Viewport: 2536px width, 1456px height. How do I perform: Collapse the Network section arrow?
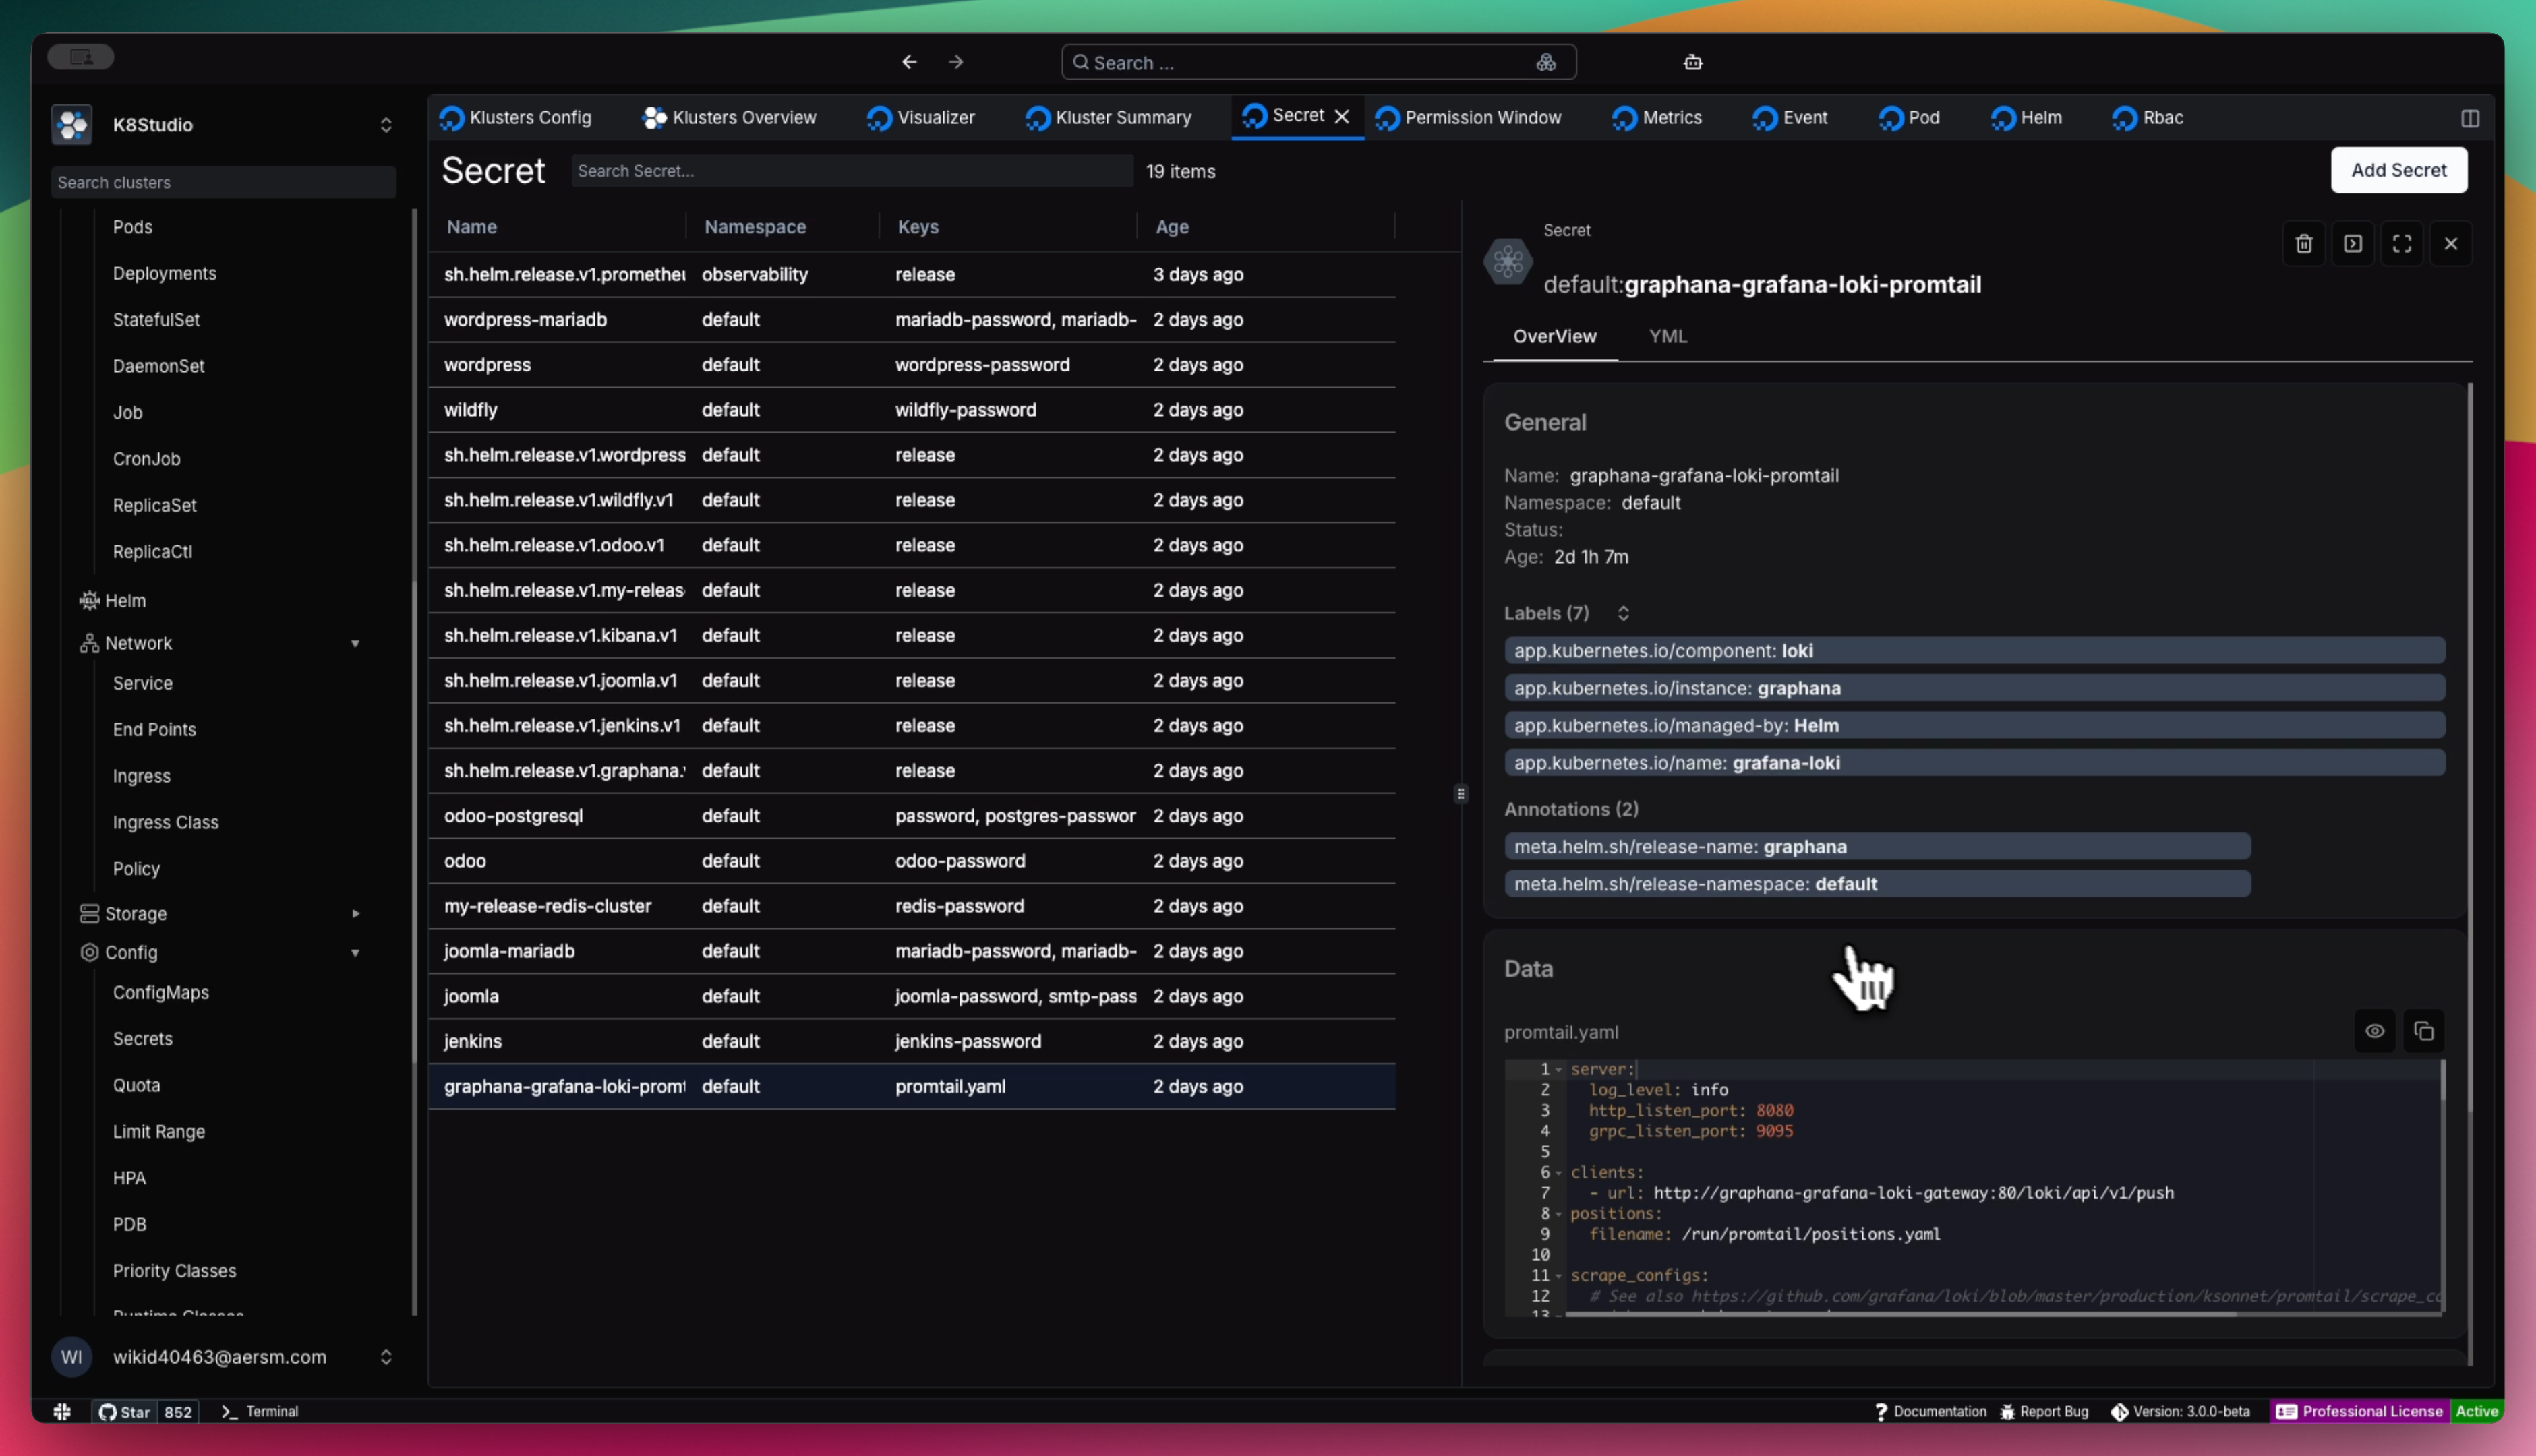[x=355, y=643]
